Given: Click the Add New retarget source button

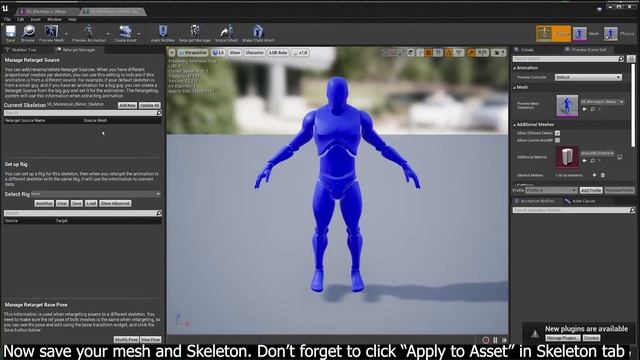Looking at the screenshot, I should tap(127, 105).
